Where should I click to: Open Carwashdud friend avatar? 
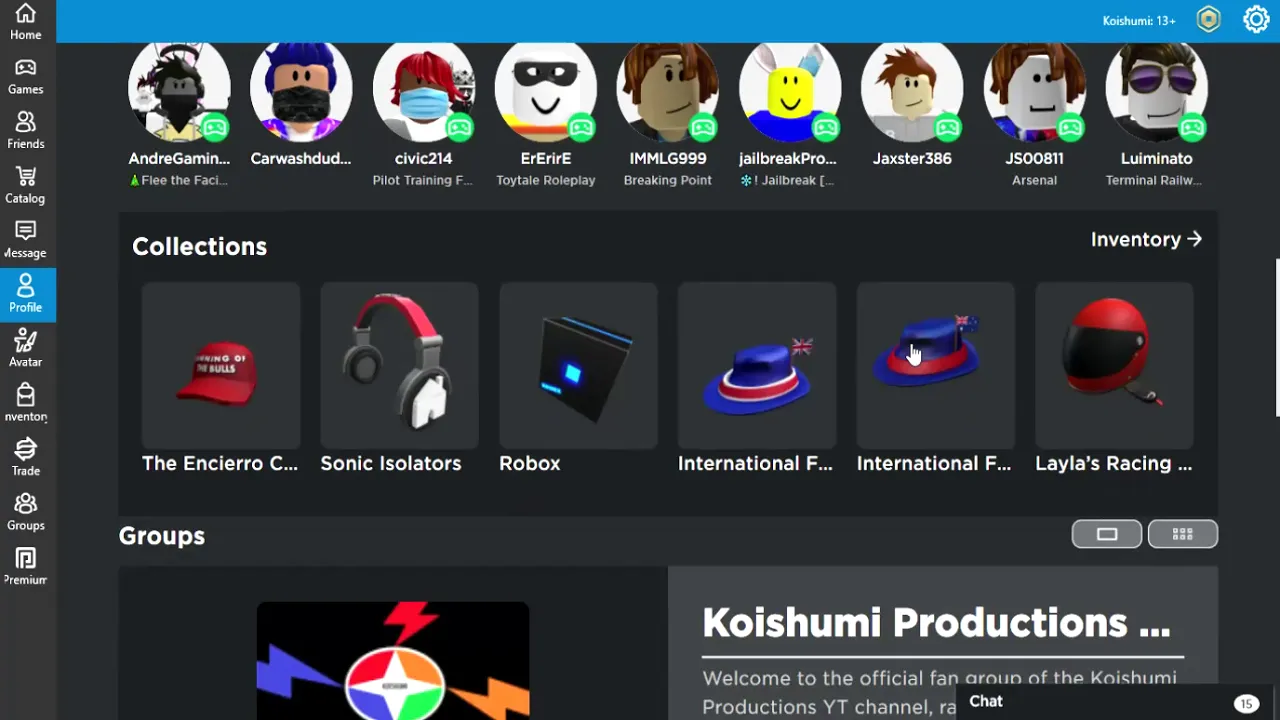pyautogui.click(x=301, y=91)
